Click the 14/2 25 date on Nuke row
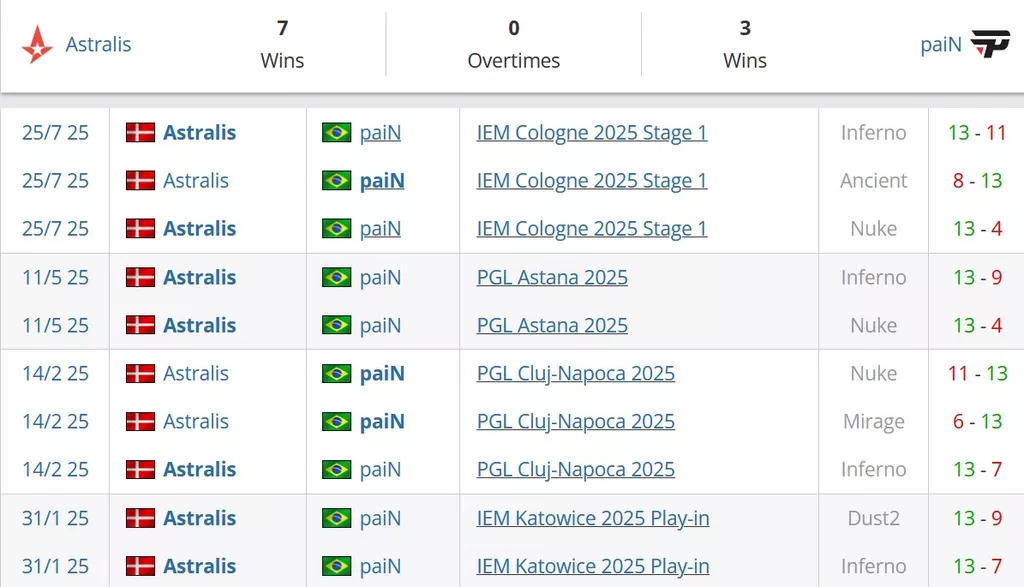Screen dimensions: 1024x587 click(x=56, y=373)
